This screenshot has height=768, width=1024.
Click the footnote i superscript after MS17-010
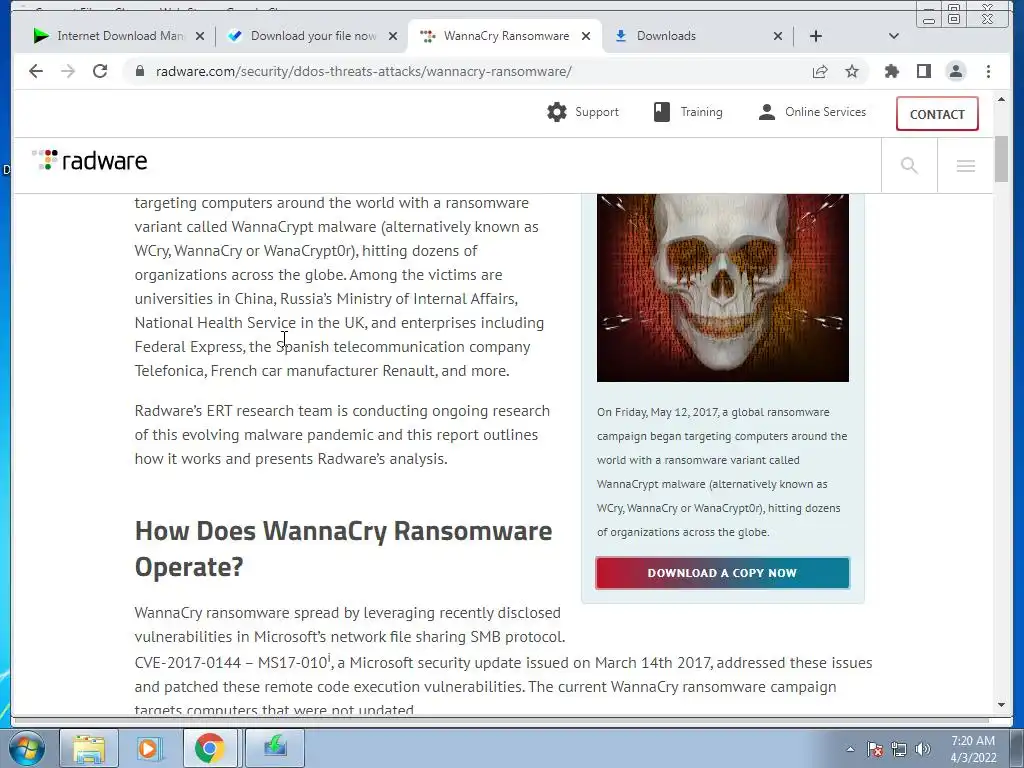(x=329, y=657)
